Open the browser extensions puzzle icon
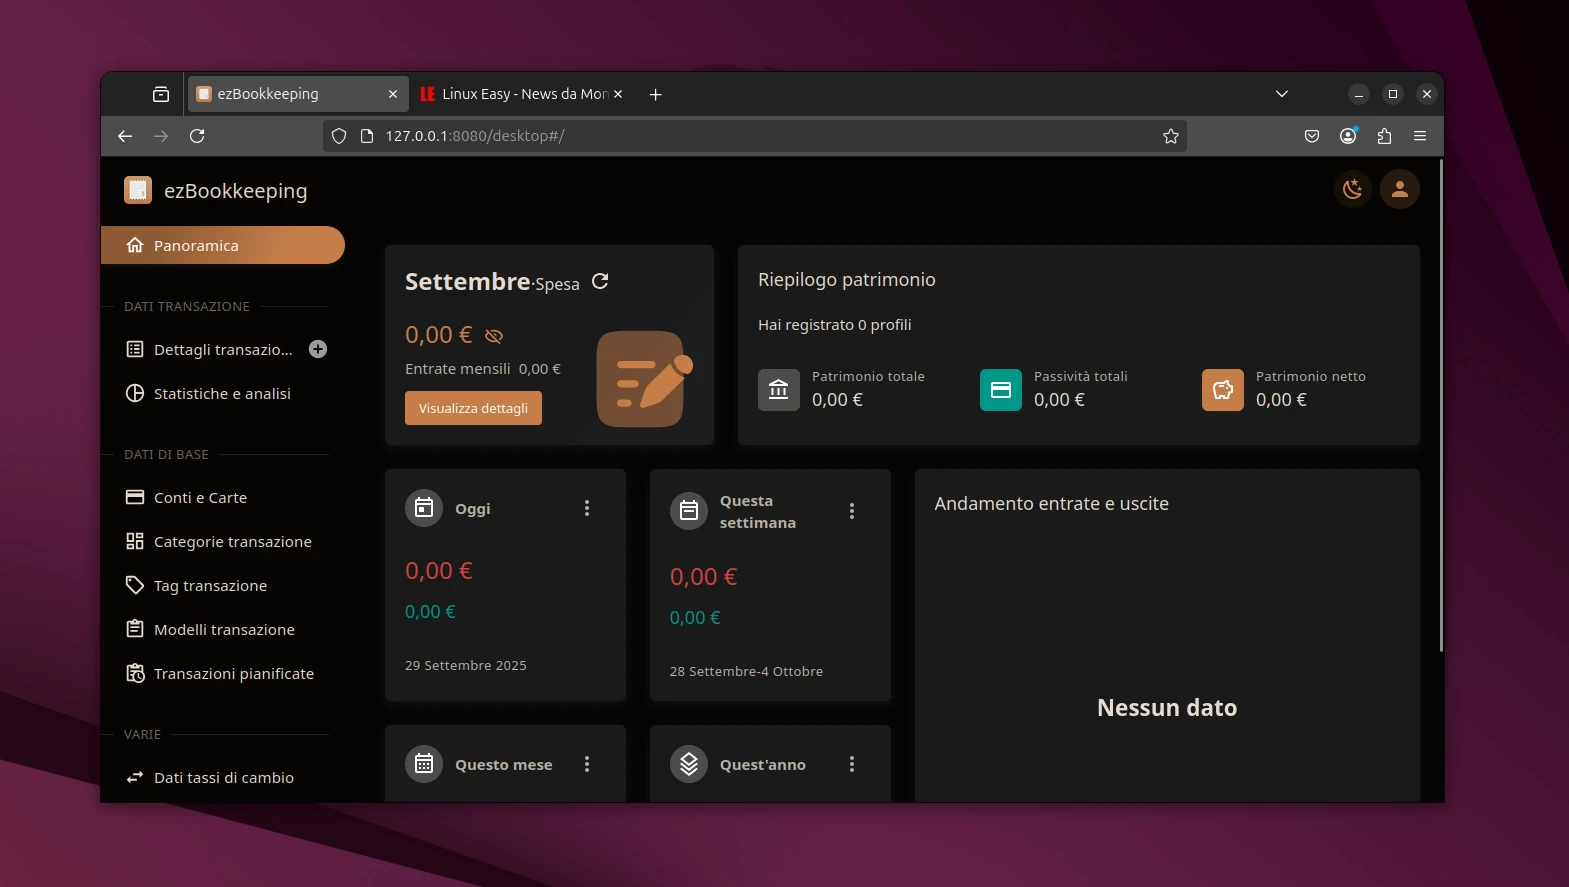The height and width of the screenshot is (887, 1569). [1384, 136]
